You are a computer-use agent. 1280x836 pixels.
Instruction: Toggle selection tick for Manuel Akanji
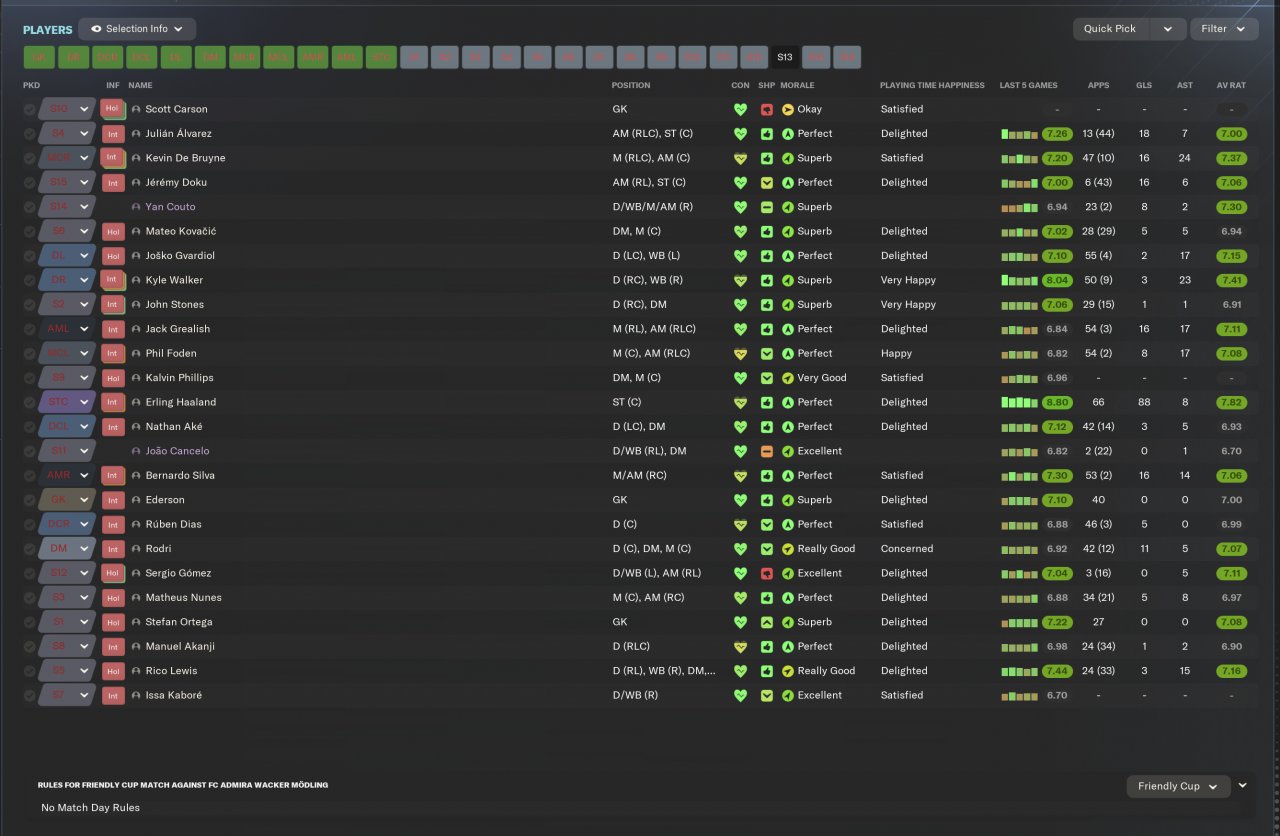tap(30, 646)
